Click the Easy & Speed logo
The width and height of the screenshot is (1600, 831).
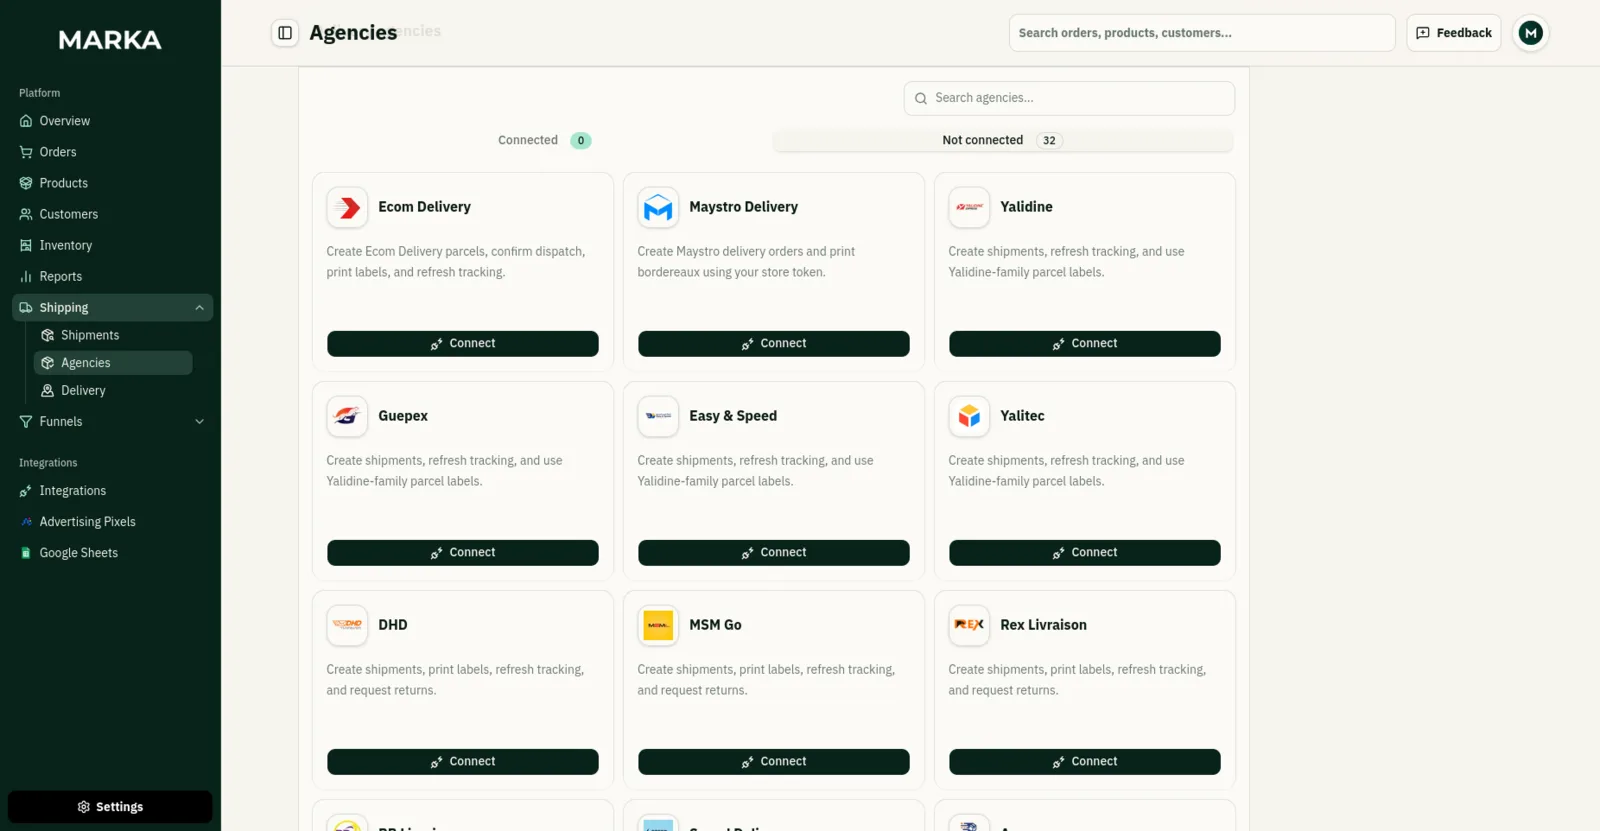(658, 417)
